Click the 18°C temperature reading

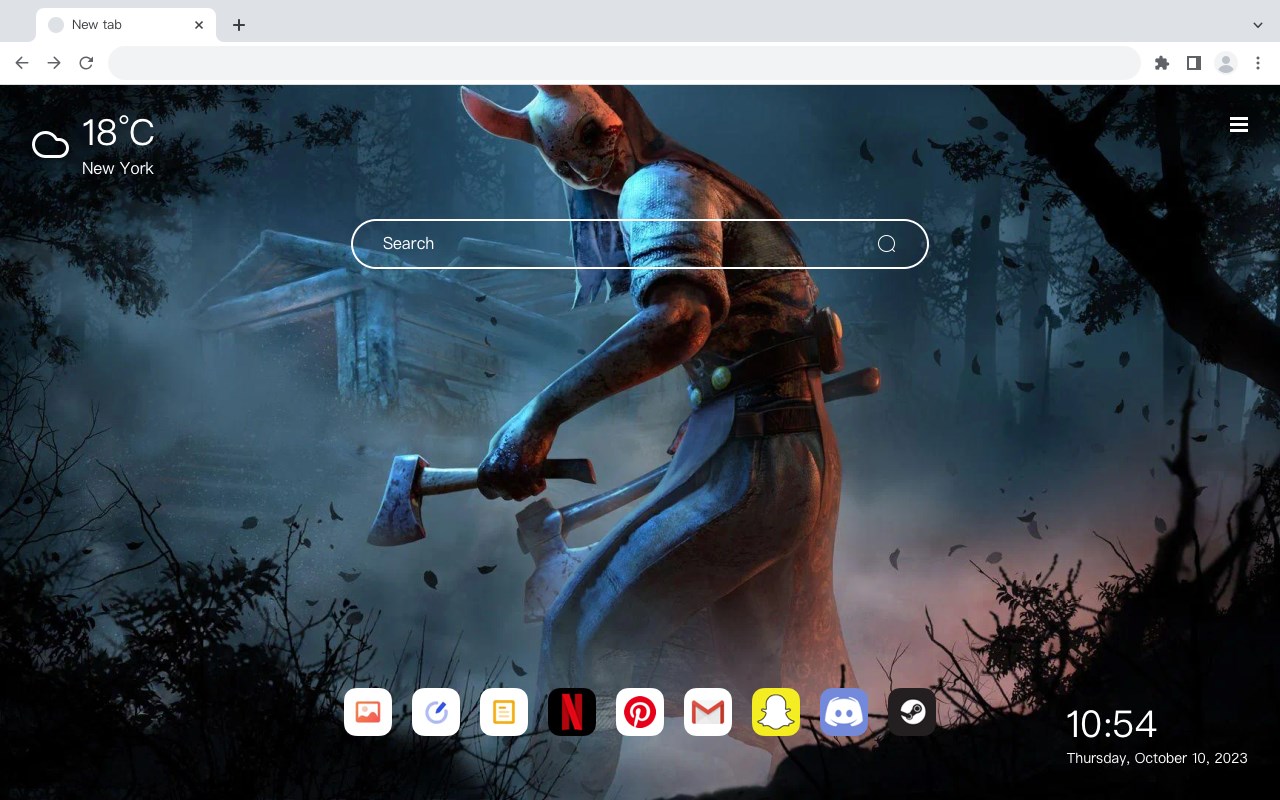tap(118, 133)
